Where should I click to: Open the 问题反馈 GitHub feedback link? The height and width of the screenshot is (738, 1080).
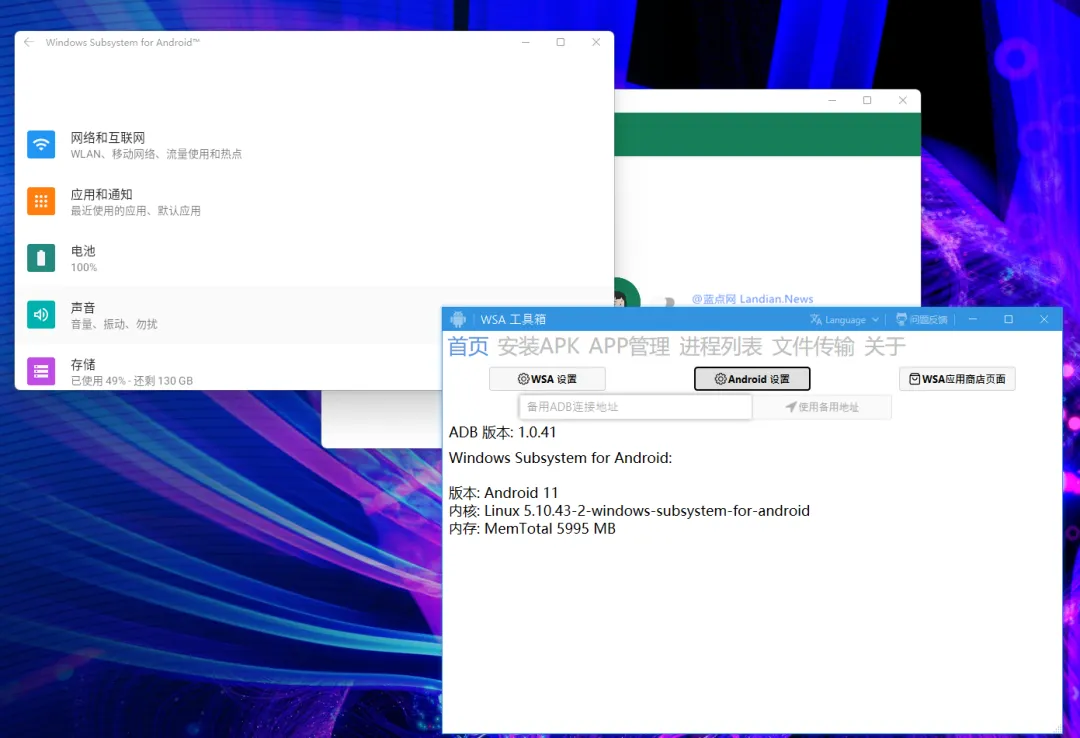922,320
